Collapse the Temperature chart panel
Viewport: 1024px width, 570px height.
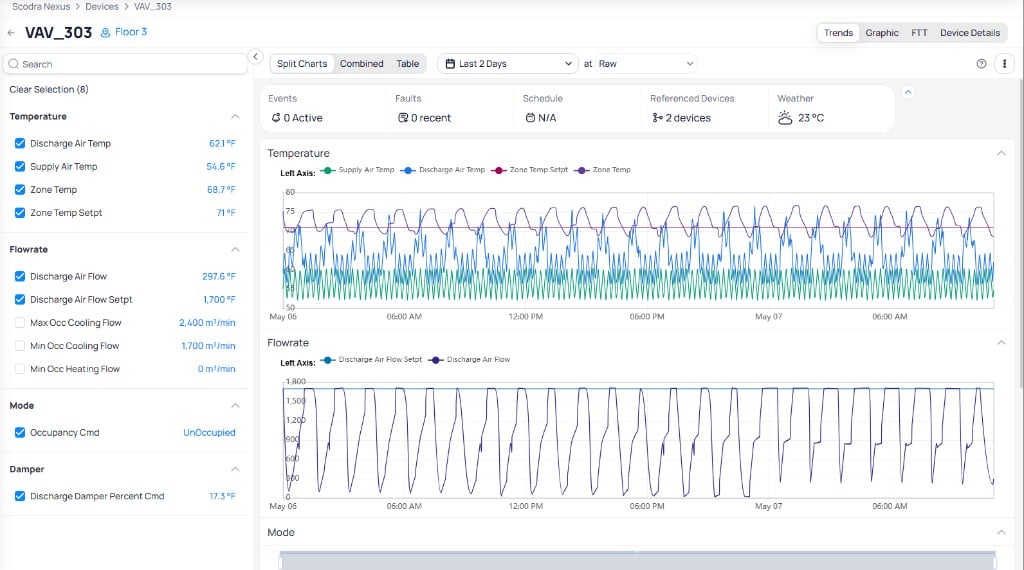pos(1001,153)
